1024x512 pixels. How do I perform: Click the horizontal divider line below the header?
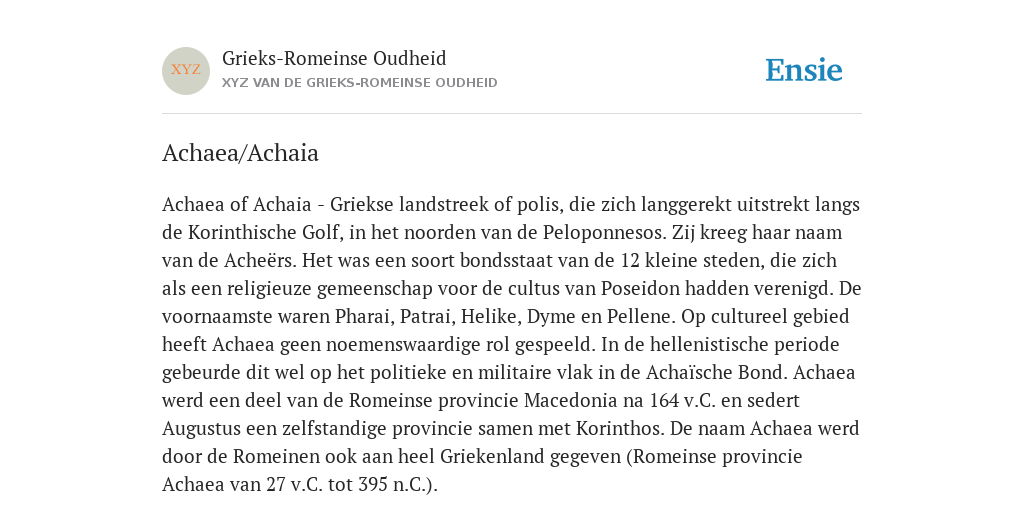click(x=512, y=114)
